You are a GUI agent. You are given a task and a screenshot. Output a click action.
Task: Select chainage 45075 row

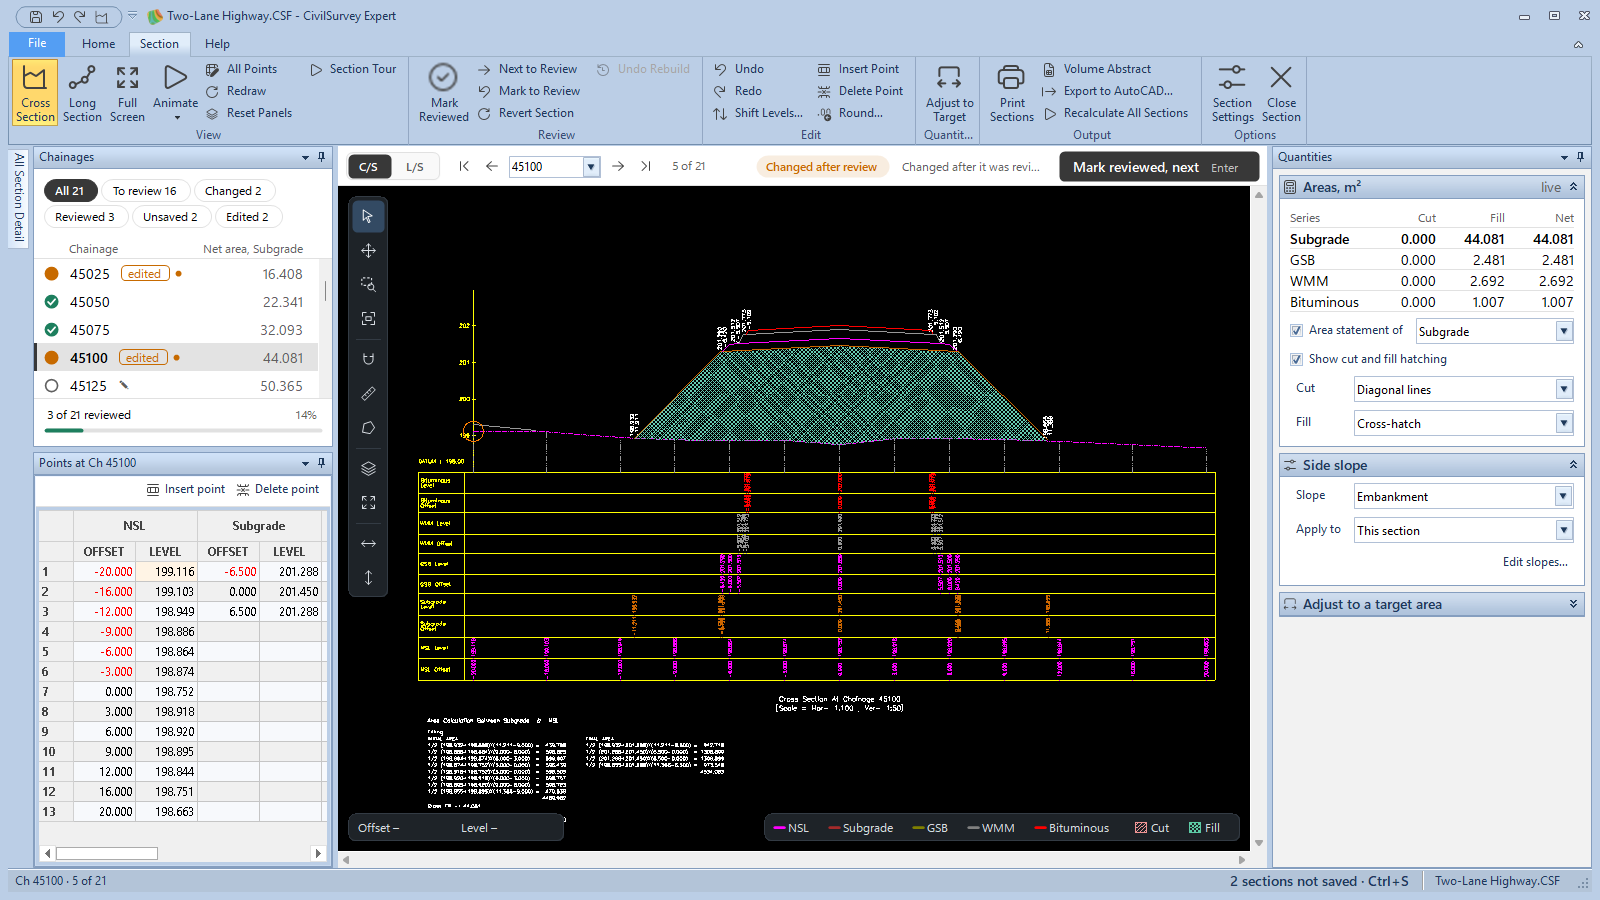(177, 330)
